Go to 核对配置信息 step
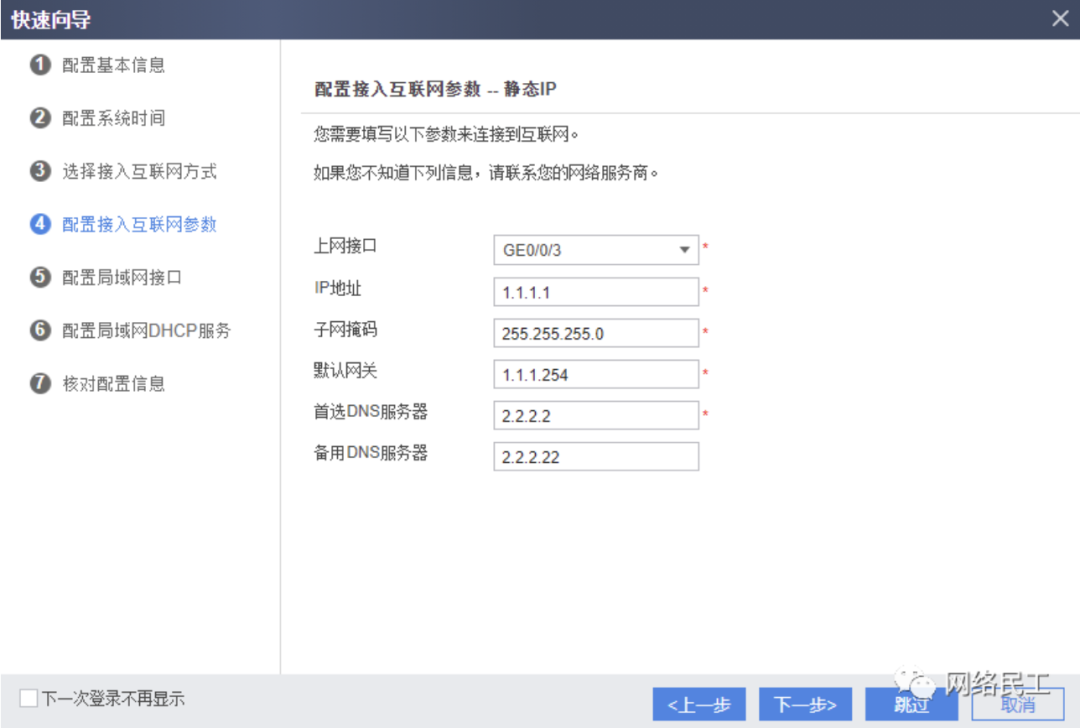 pyautogui.click(x=114, y=383)
